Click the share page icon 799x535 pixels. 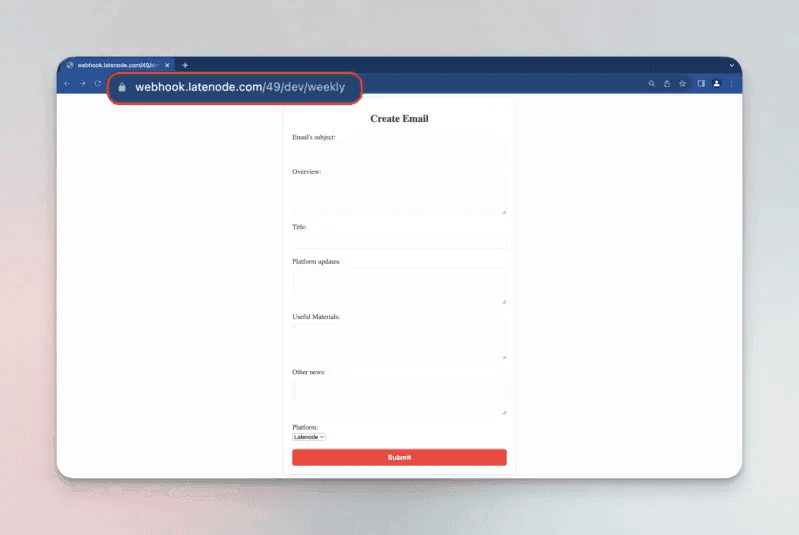(x=667, y=84)
